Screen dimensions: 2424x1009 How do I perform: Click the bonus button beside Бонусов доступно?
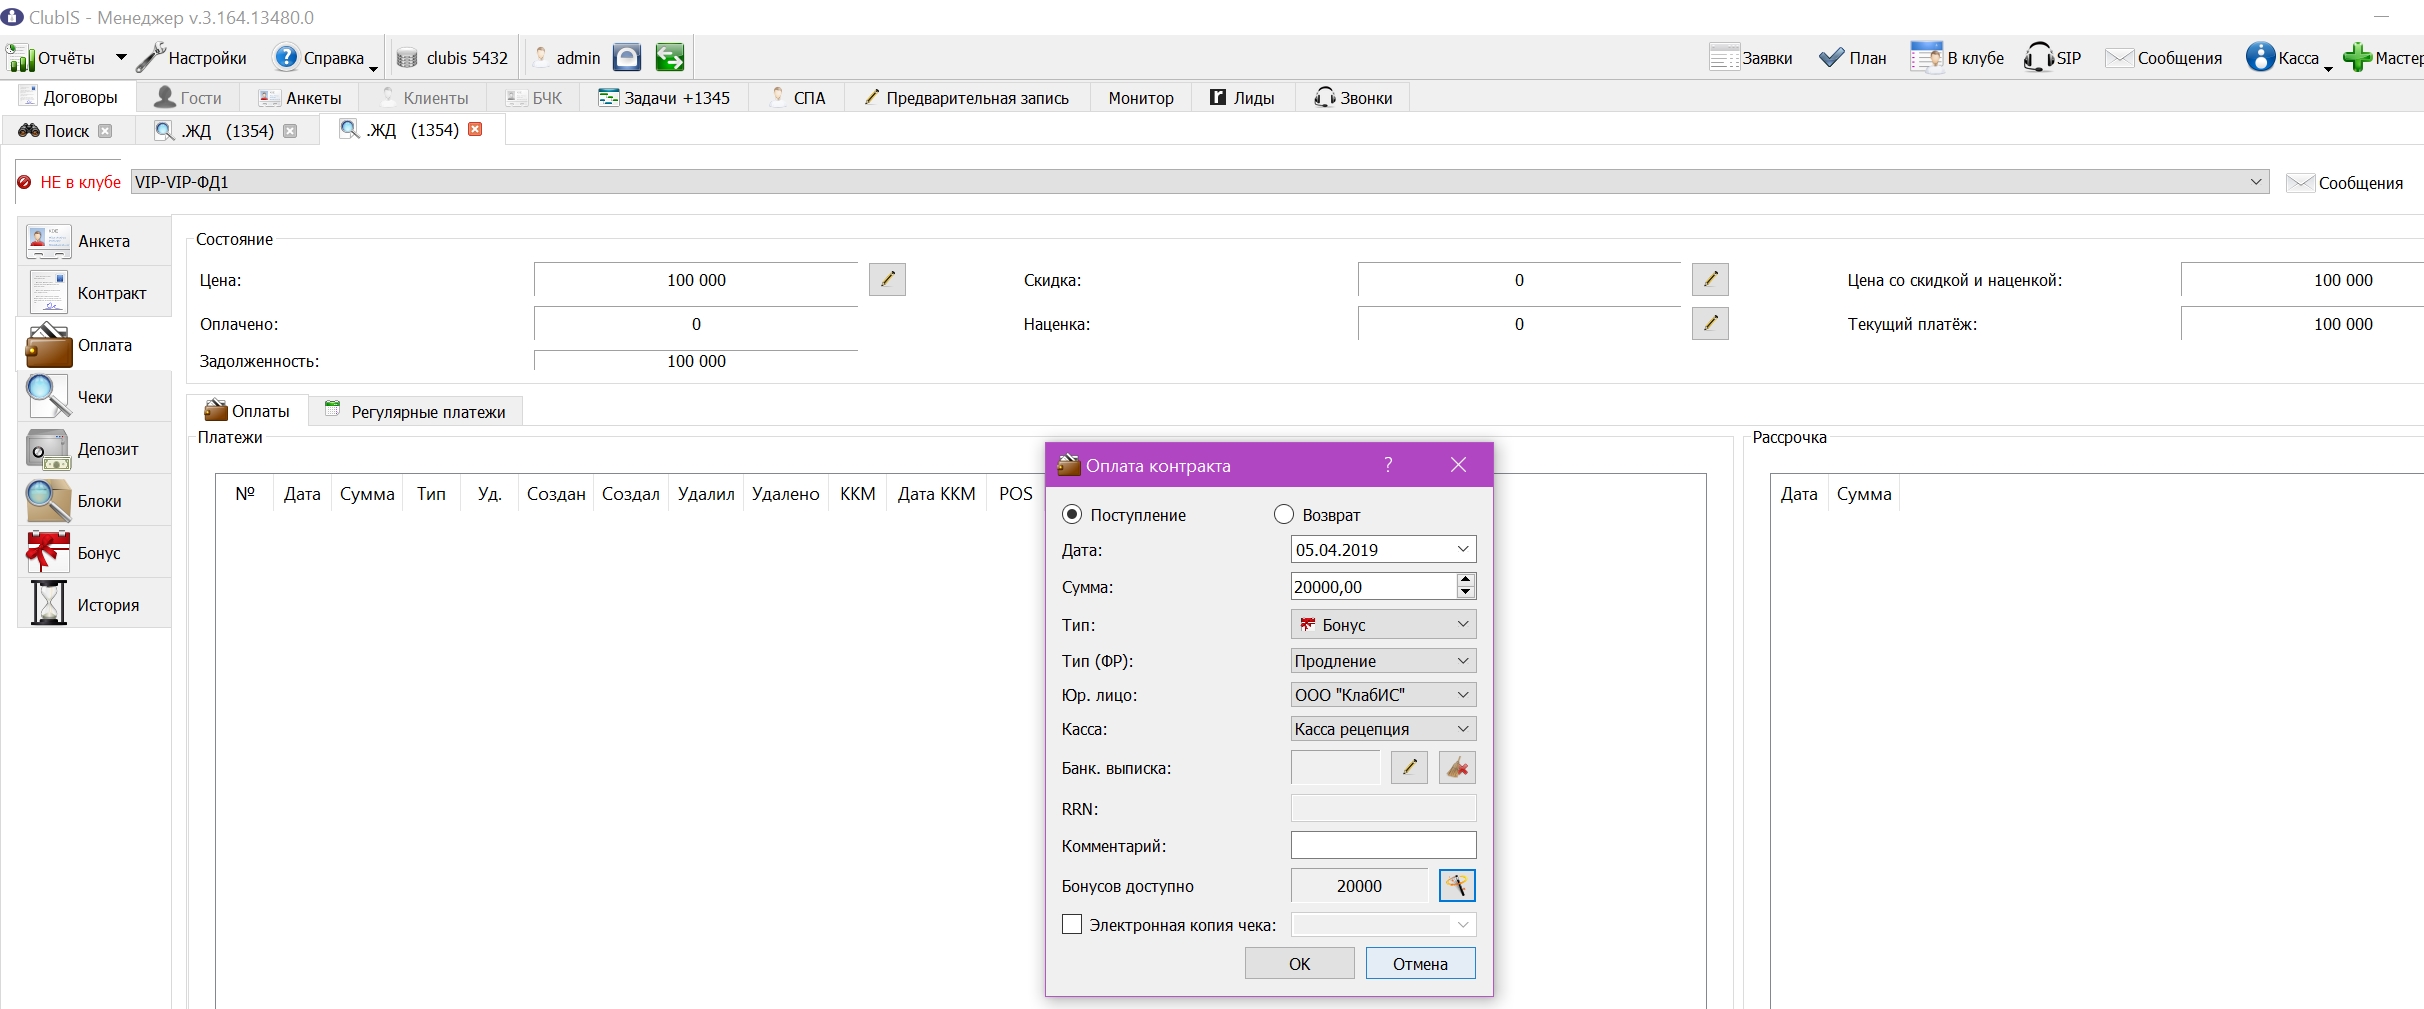[1457, 885]
